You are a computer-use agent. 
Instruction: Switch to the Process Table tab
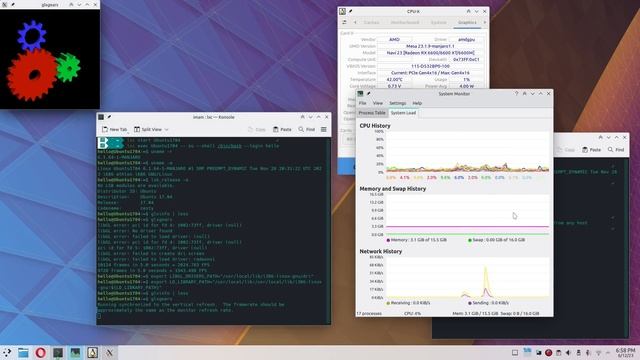(x=372, y=113)
